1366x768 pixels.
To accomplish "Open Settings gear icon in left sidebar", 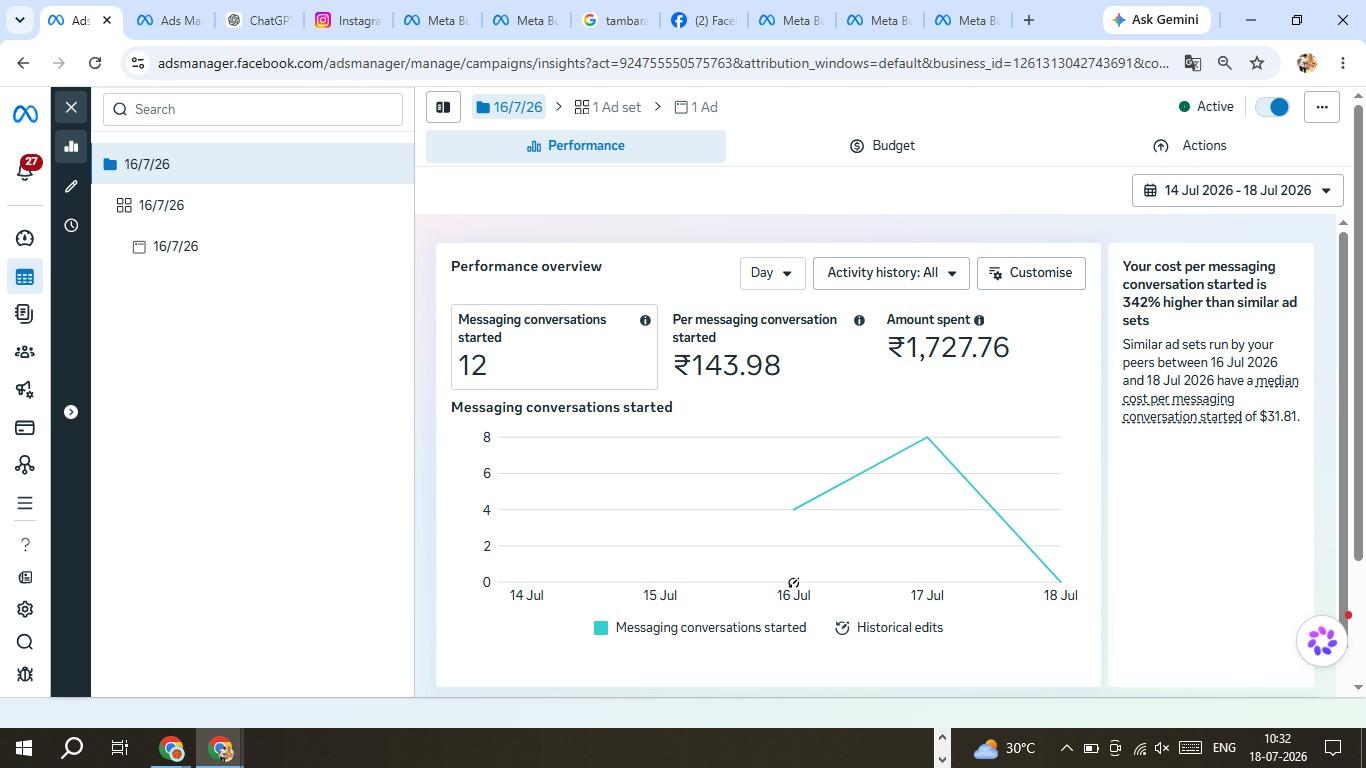I will 25,610.
